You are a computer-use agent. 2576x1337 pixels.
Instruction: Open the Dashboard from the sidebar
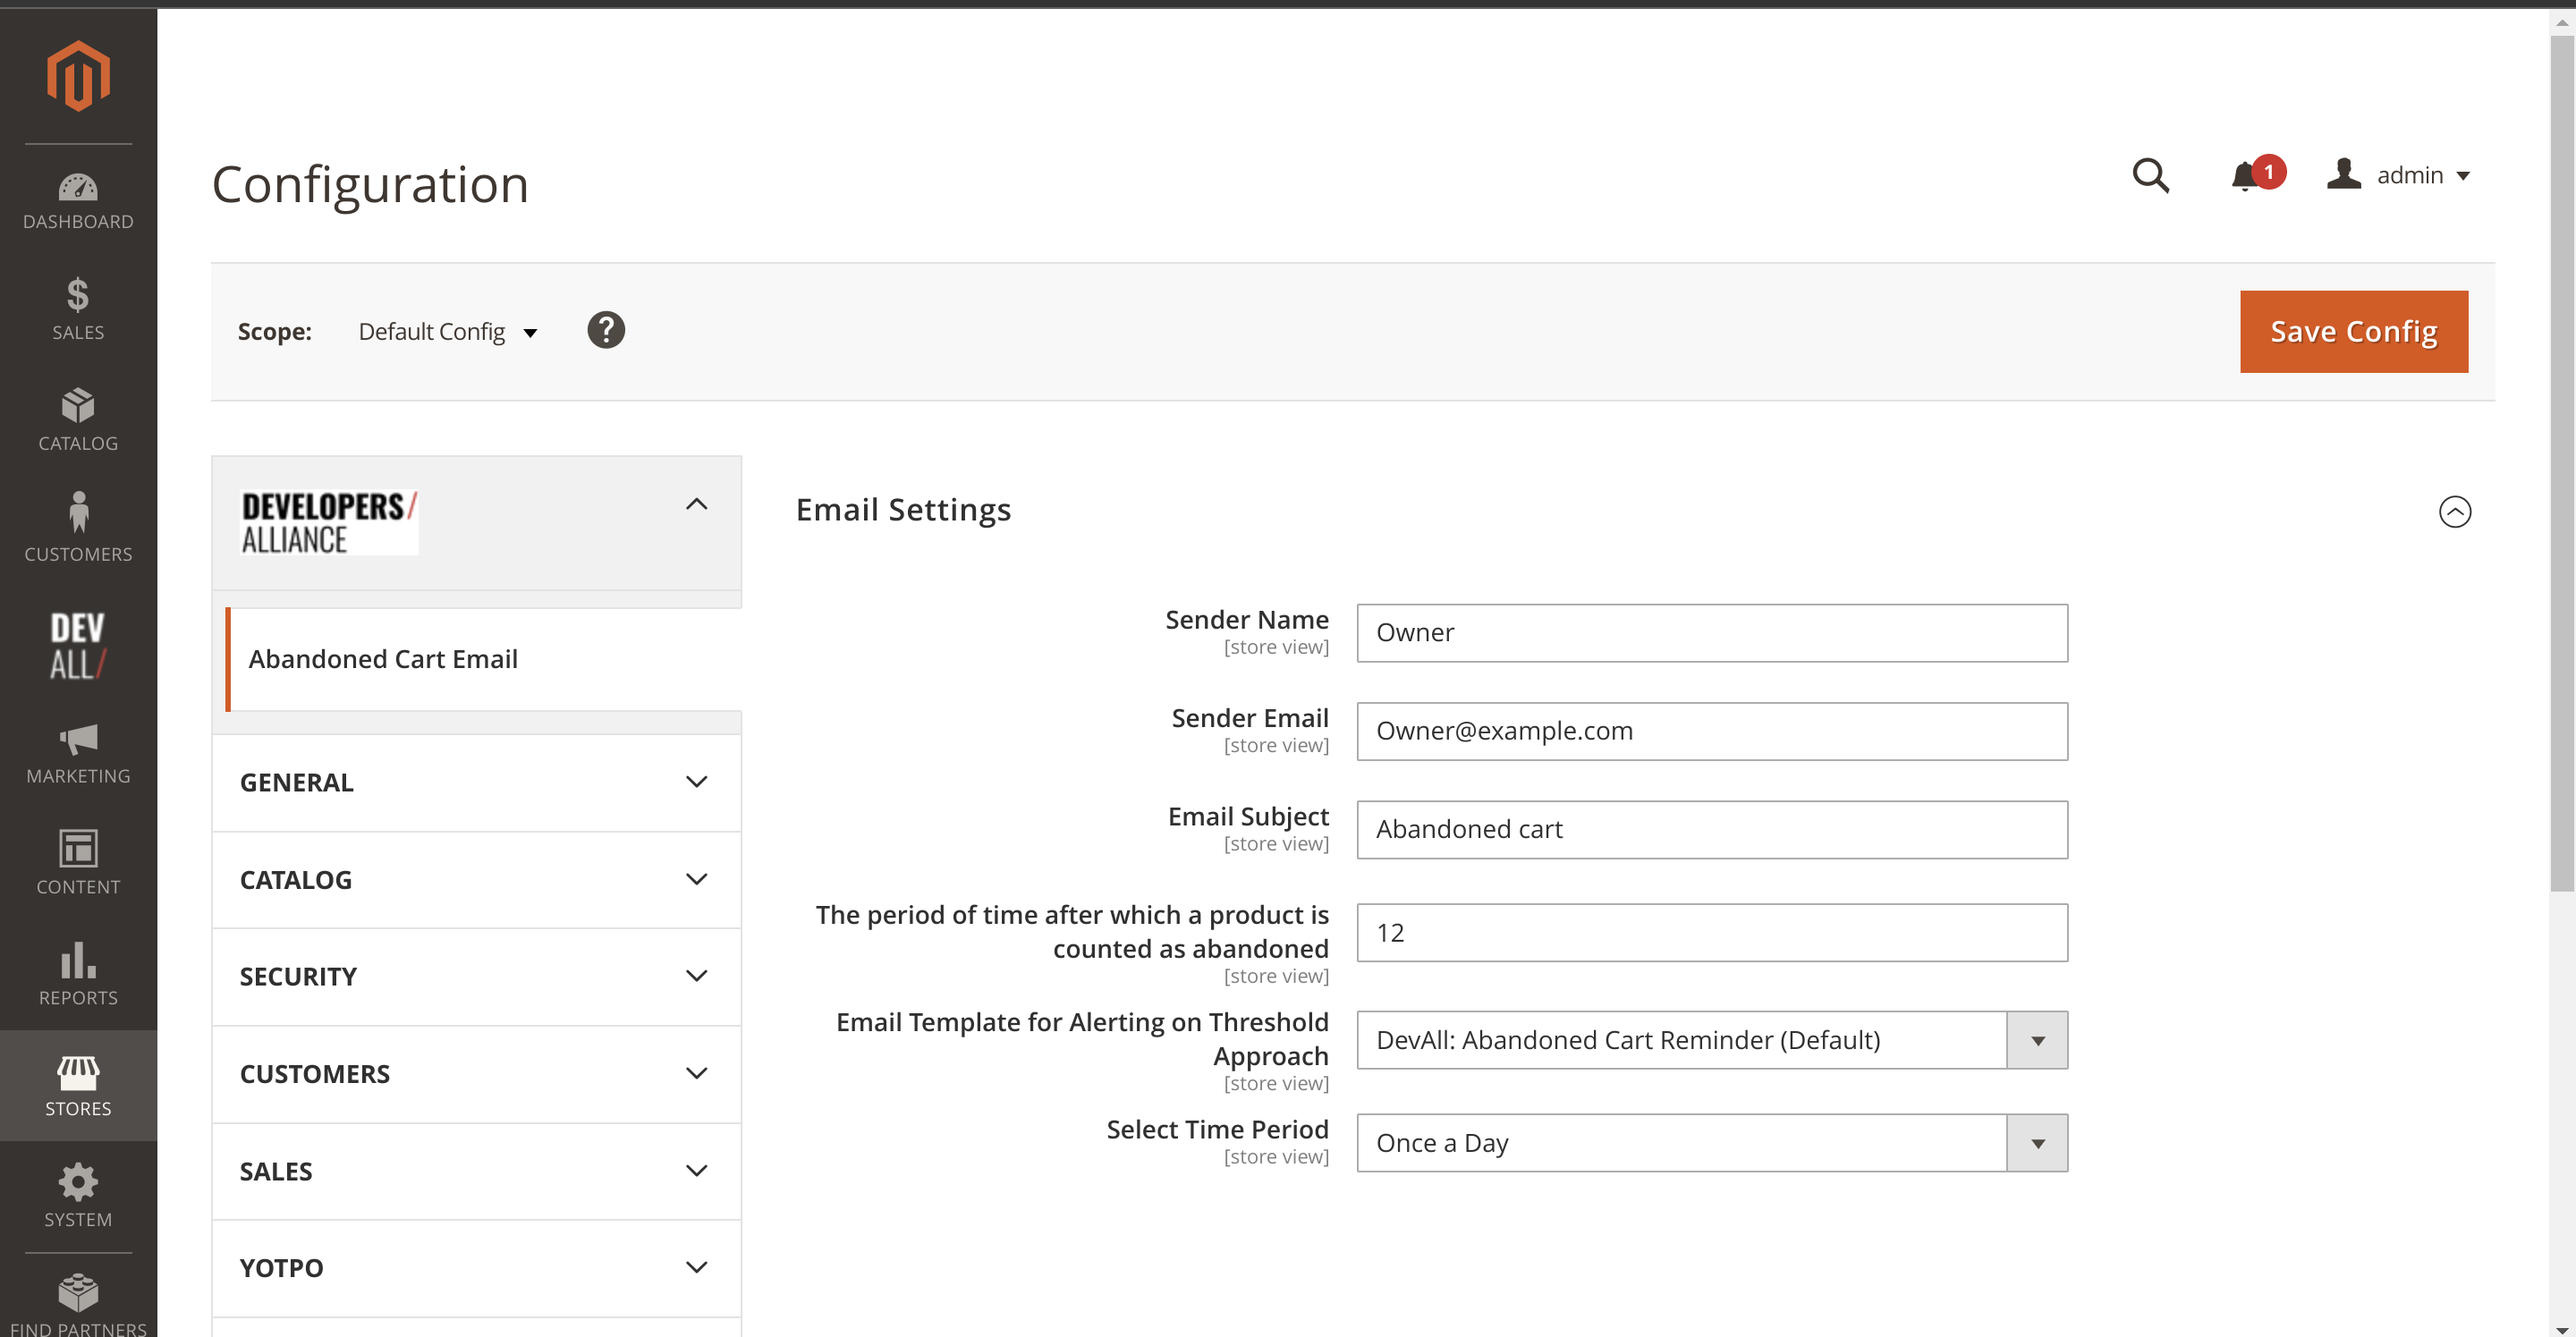pyautogui.click(x=78, y=201)
